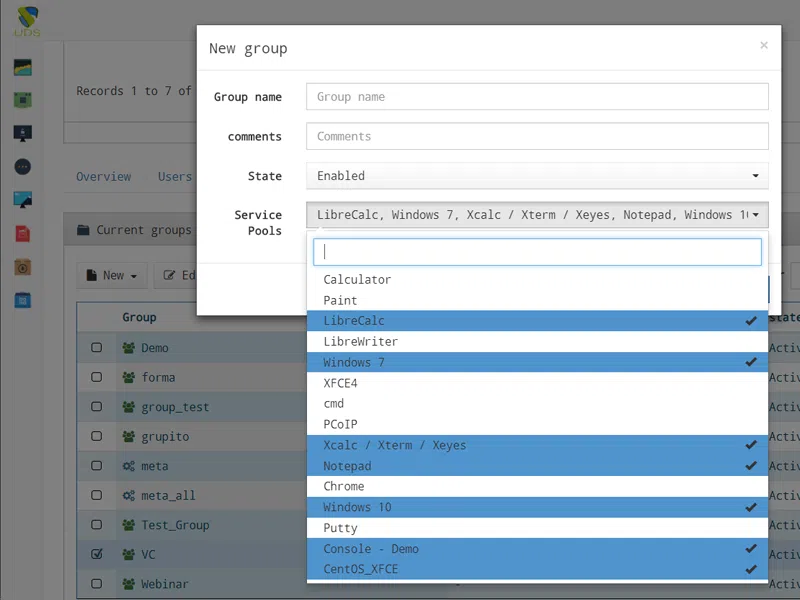Switch to the Overview tab

point(104,177)
